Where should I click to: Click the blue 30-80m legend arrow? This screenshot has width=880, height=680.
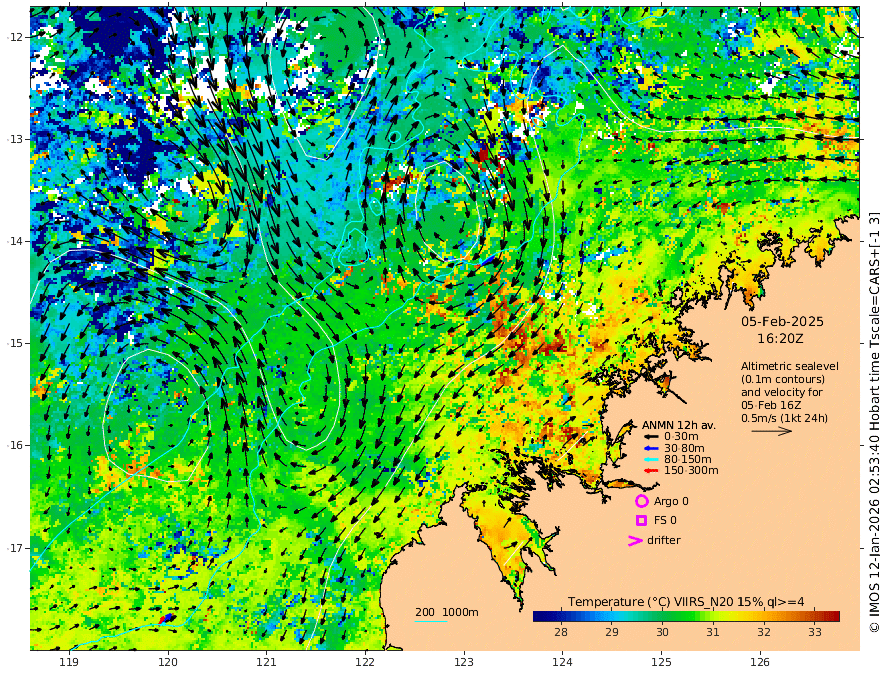[x=650, y=448]
